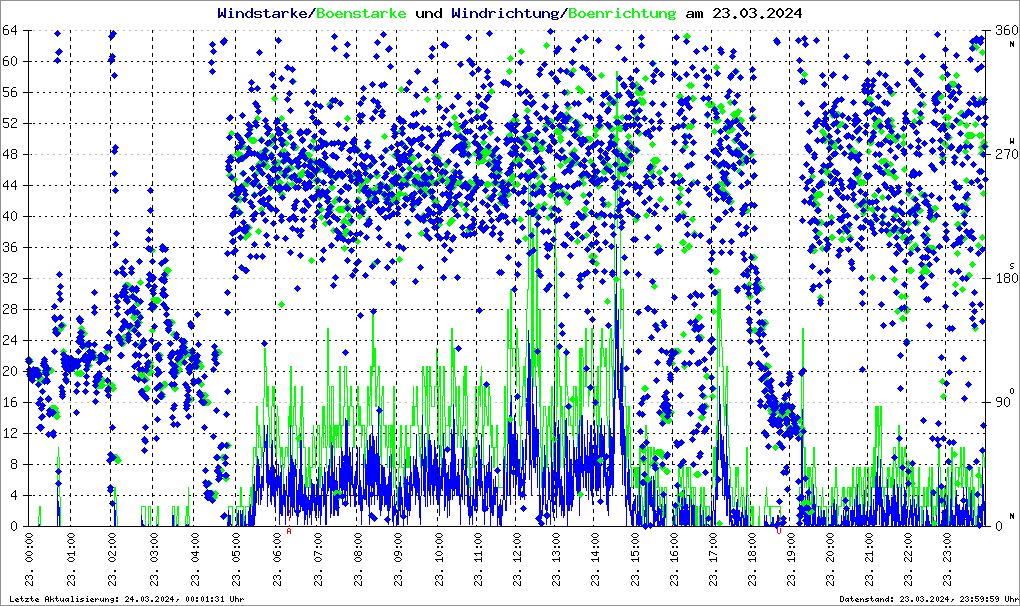Click the '00:00' time axis label
Image resolution: width=1020 pixels, height=606 pixels.
click(30, 549)
